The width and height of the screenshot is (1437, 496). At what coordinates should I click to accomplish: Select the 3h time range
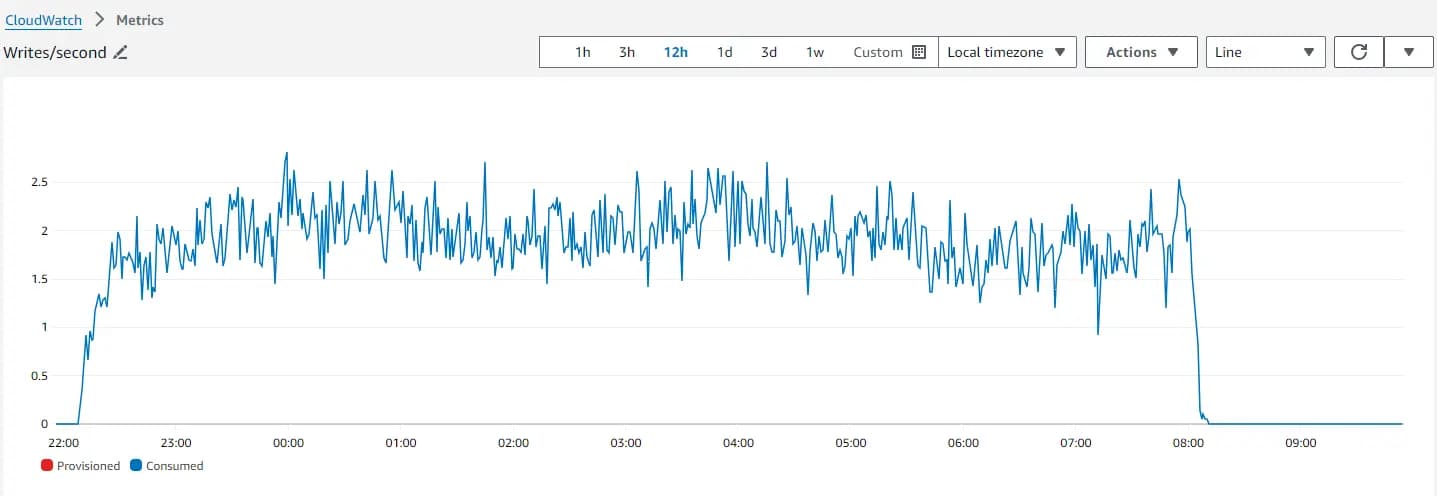point(627,52)
